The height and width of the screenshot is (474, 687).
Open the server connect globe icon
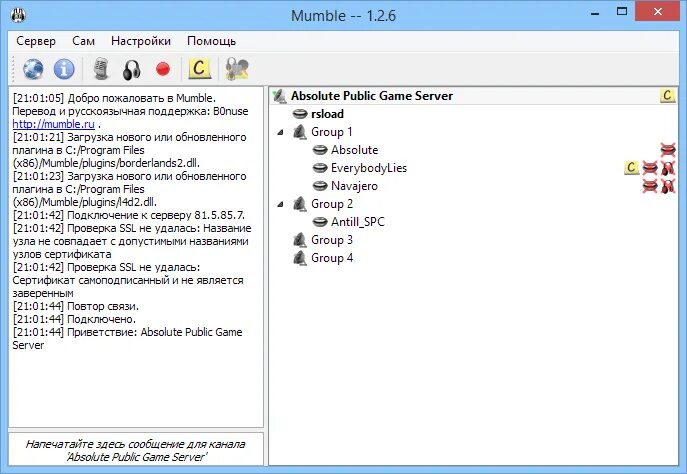click(33, 69)
